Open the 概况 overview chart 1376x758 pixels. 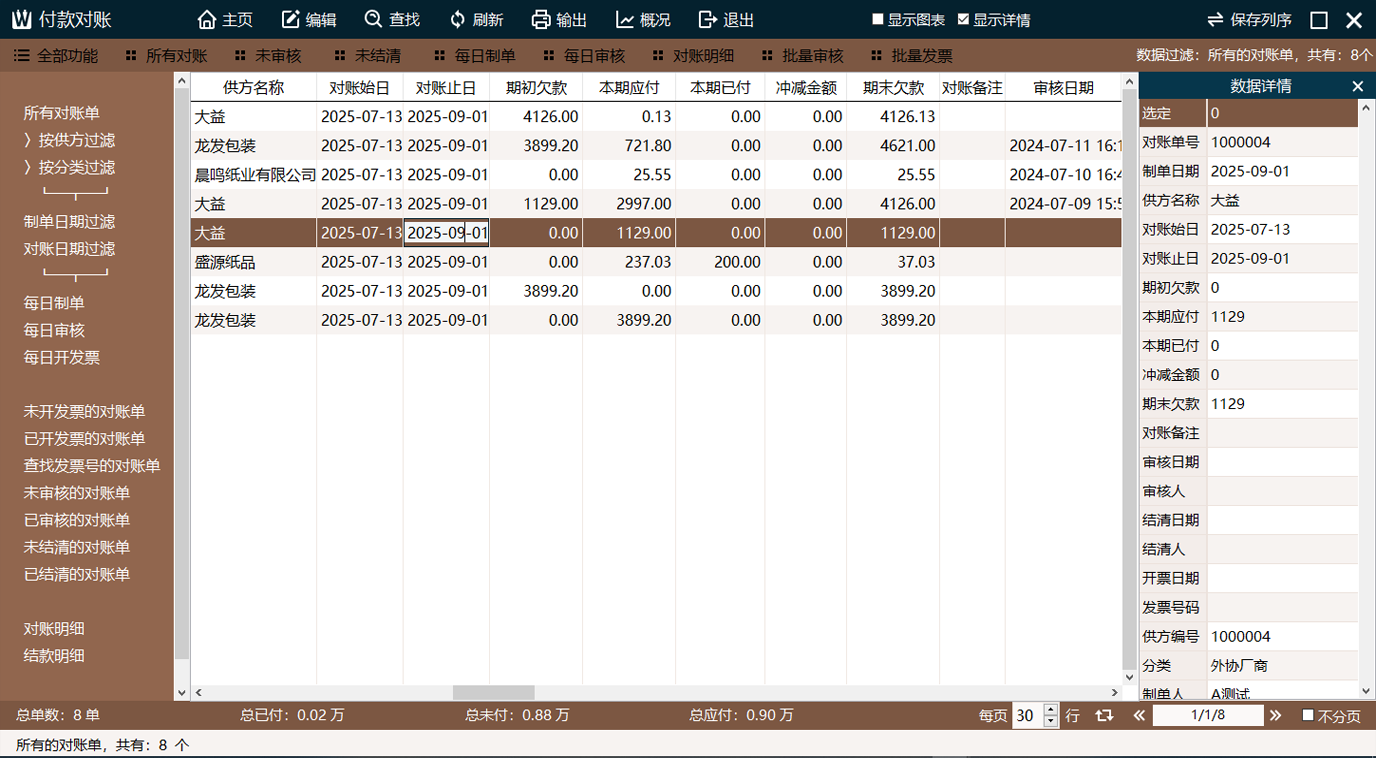click(x=625, y=20)
